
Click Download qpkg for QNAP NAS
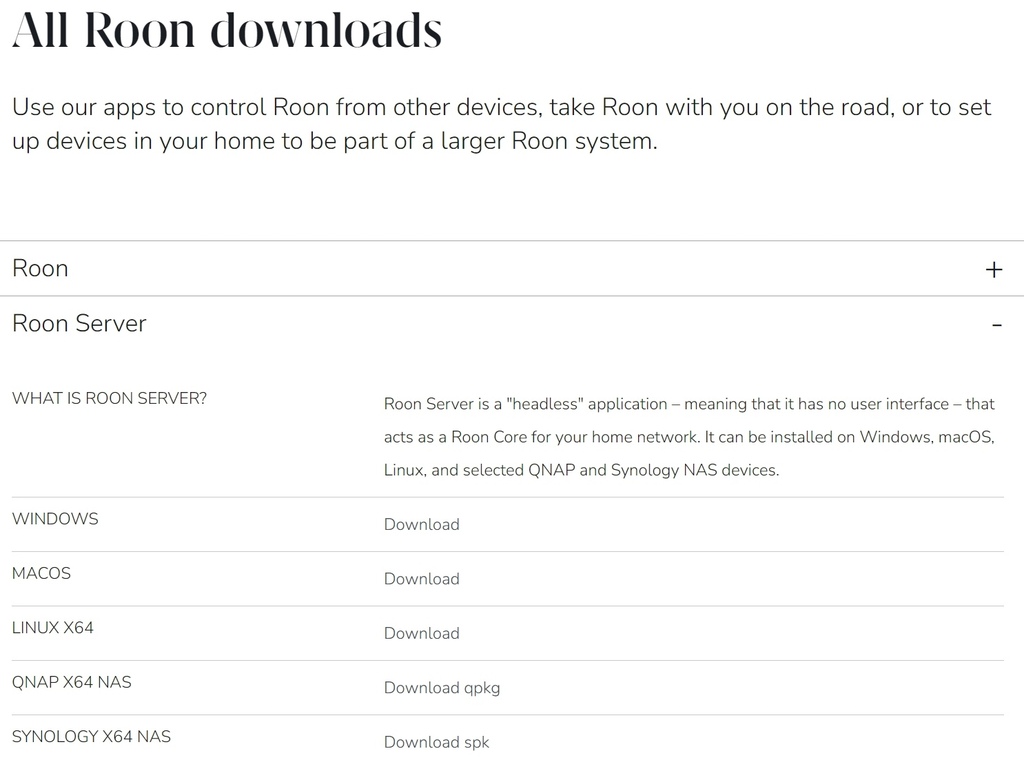click(x=441, y=688)
